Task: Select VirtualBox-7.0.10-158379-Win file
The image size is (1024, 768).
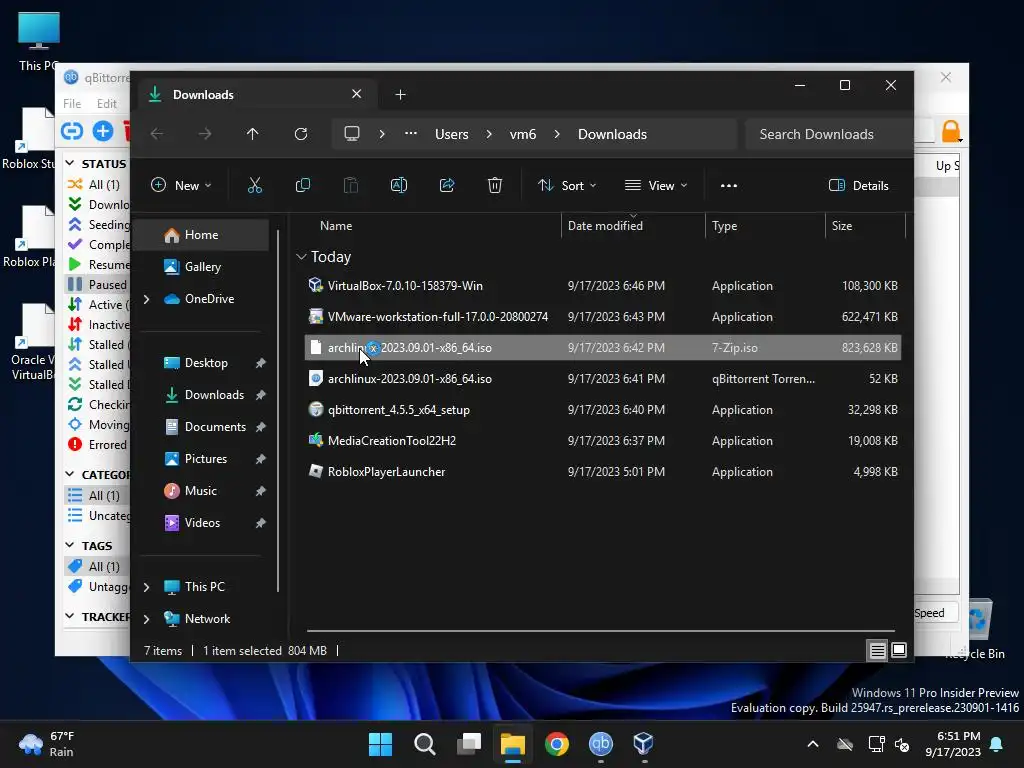Action: (603, 285)
